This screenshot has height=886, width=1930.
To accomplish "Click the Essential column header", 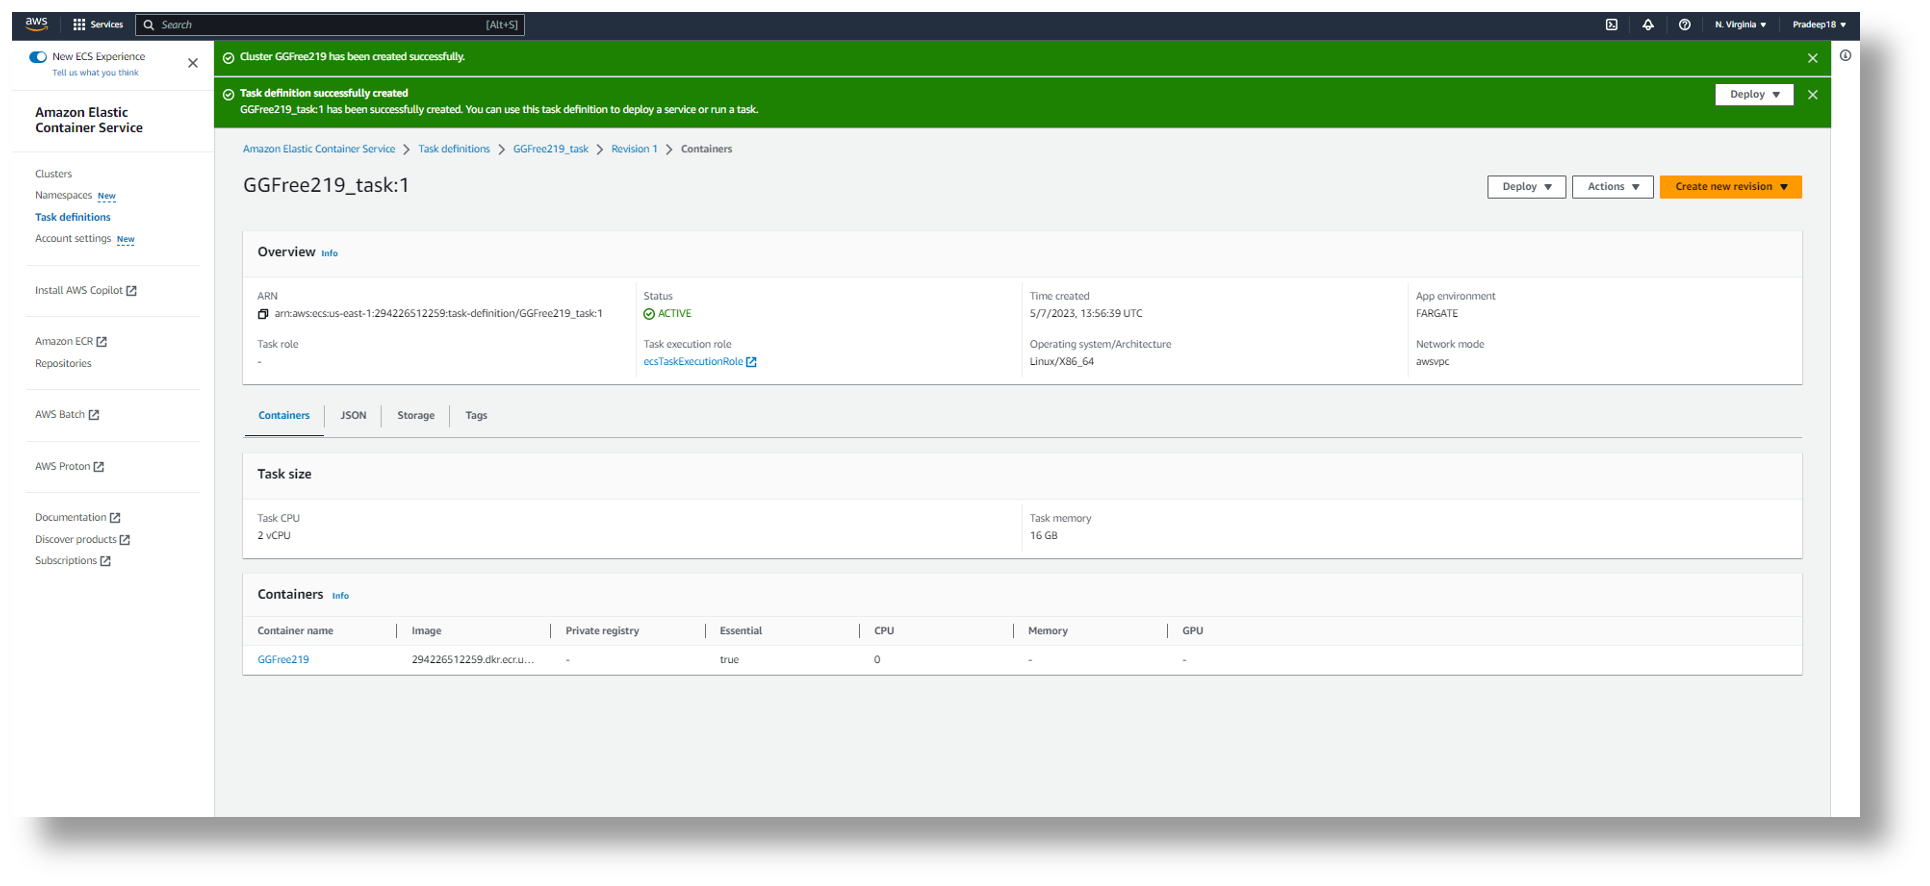I will 741,631.
